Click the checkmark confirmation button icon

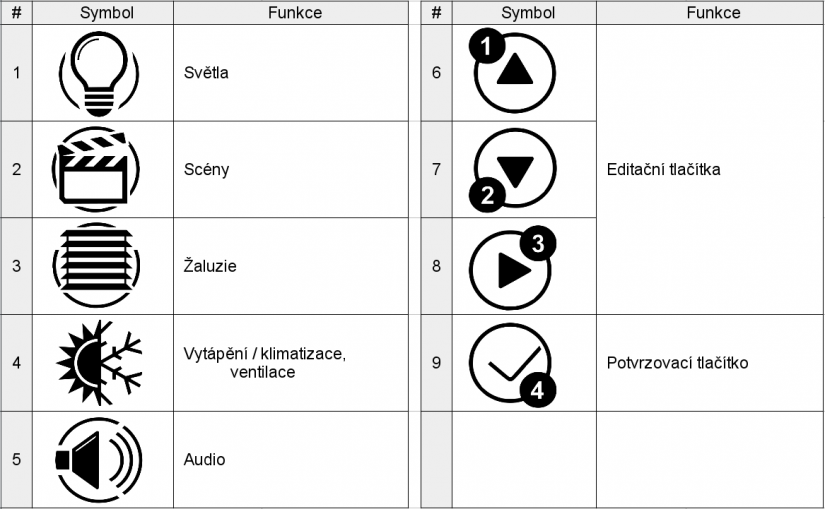pos(509,360)
